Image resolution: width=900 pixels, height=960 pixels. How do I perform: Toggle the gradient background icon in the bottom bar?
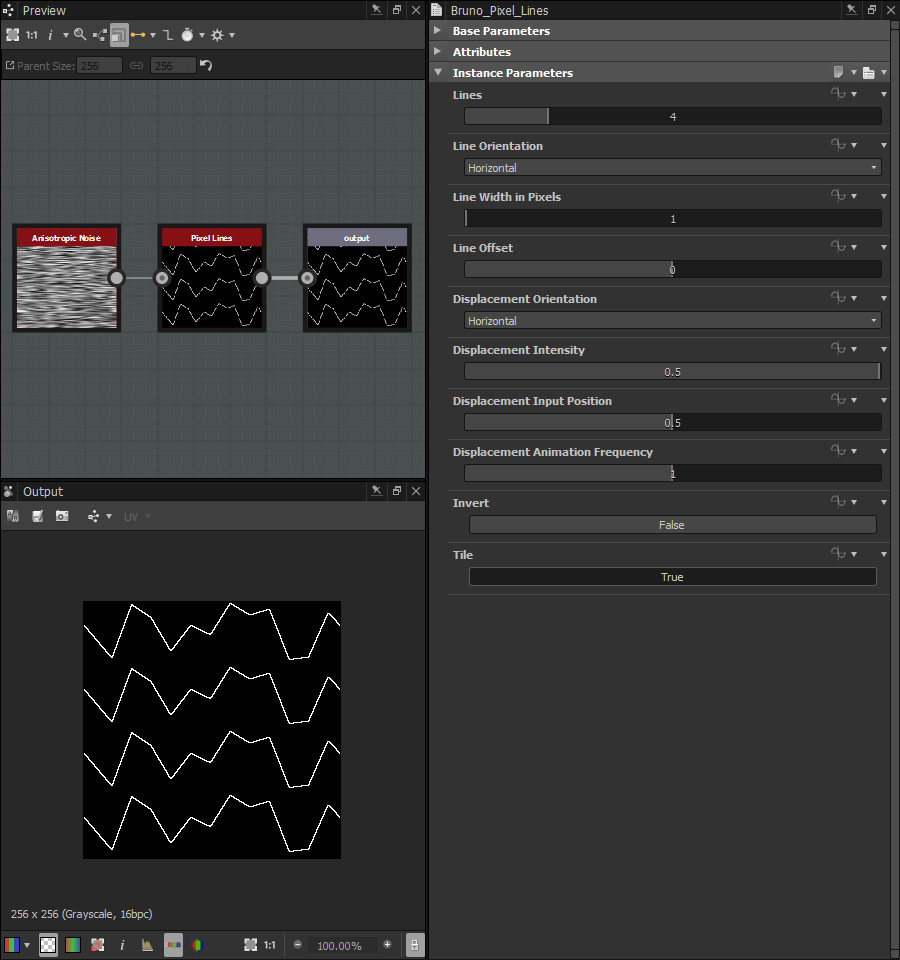[72, 944]
